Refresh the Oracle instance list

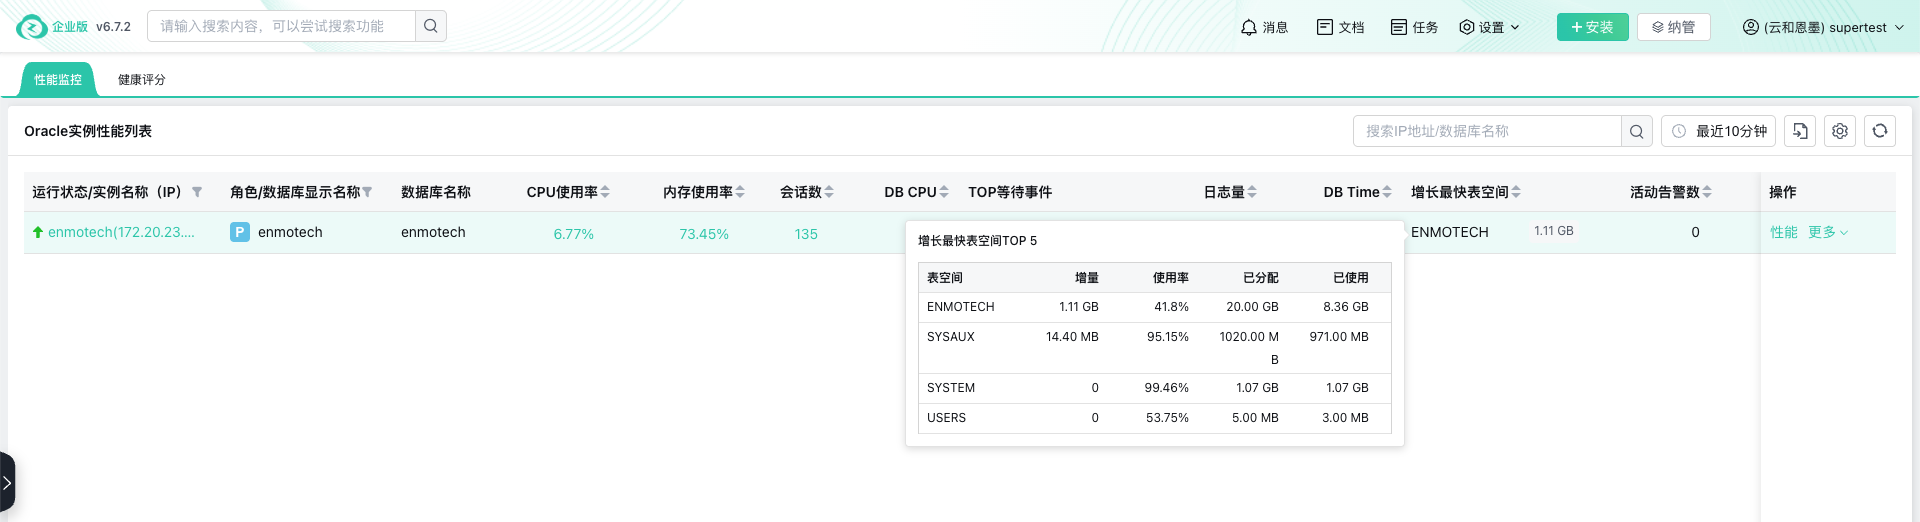click(x=1880, y=131)
